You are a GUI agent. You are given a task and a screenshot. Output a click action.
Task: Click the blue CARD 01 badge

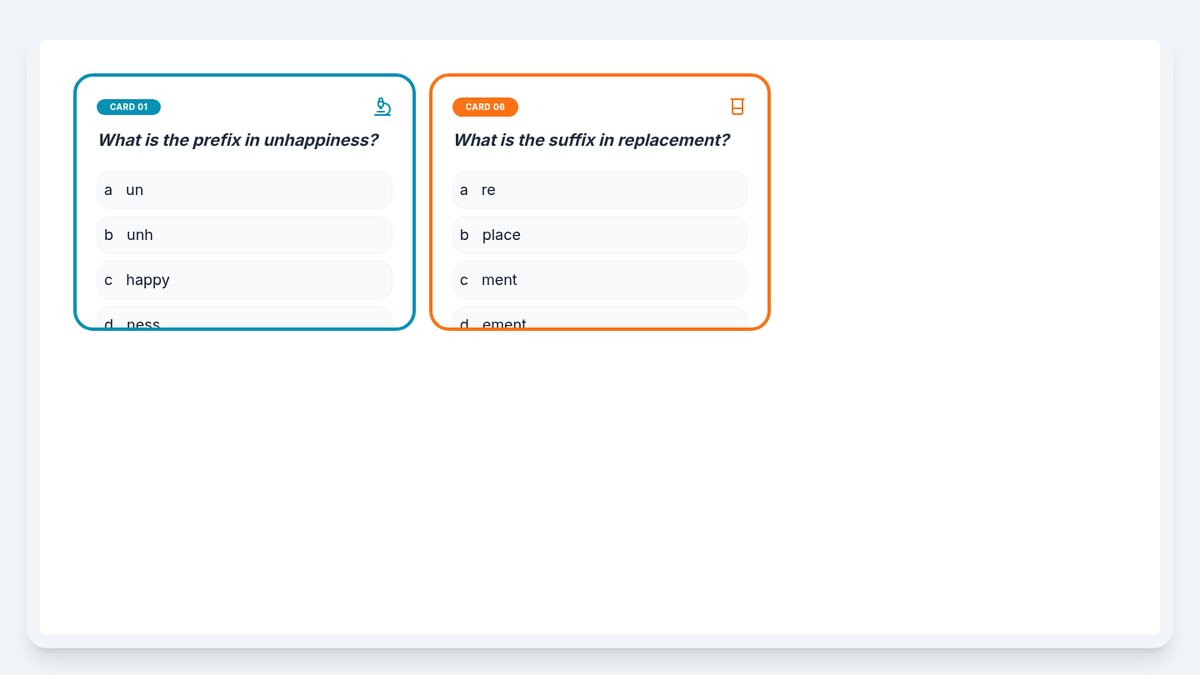click(128, 107)
